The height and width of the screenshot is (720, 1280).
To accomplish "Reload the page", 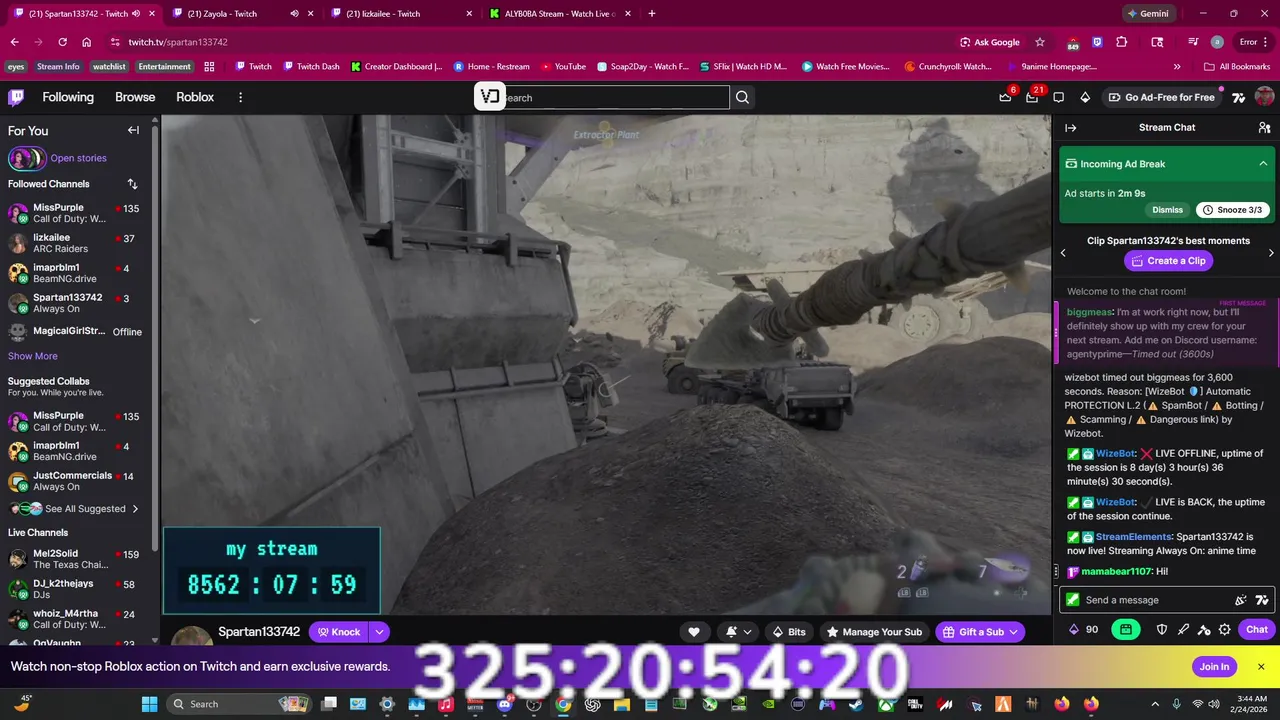I will [x=62, y=42].
